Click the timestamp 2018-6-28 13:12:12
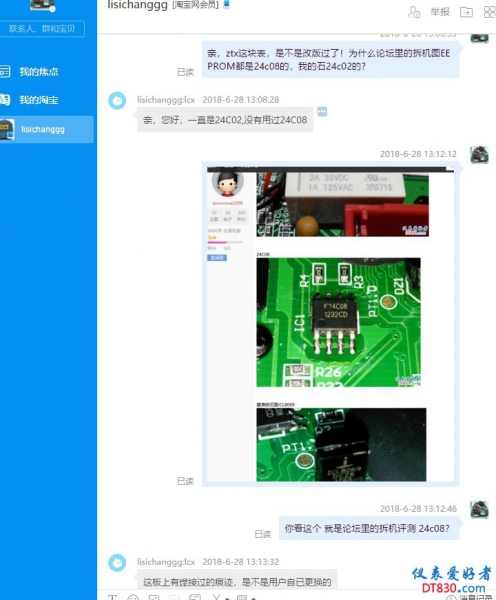Screen dimensions: 496x600 coord(418,154)
